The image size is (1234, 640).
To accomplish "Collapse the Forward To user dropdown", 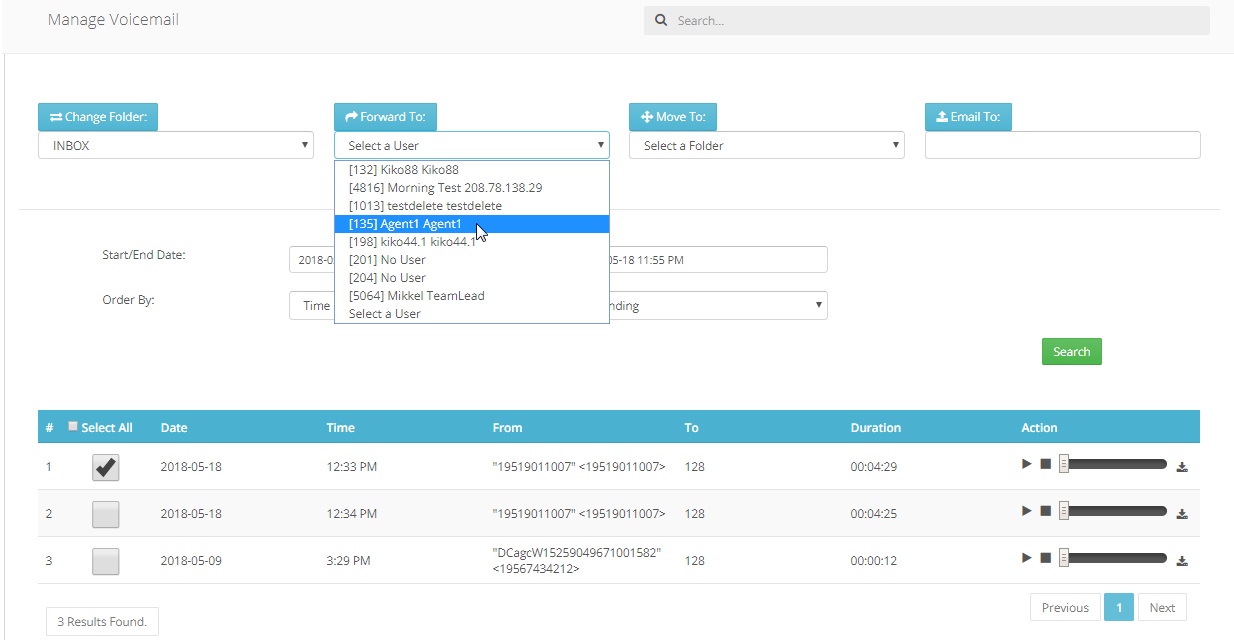I will pyautogui.click(x=472, y=145).
